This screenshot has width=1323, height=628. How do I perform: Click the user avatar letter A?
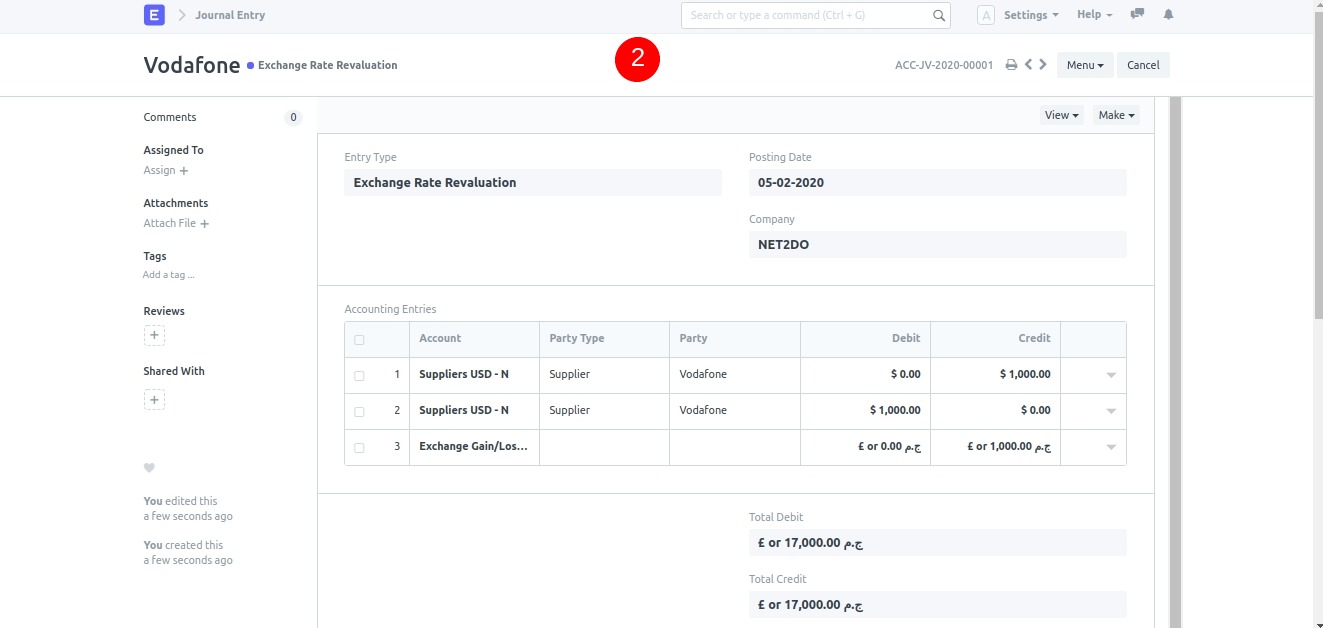(986, 15)
